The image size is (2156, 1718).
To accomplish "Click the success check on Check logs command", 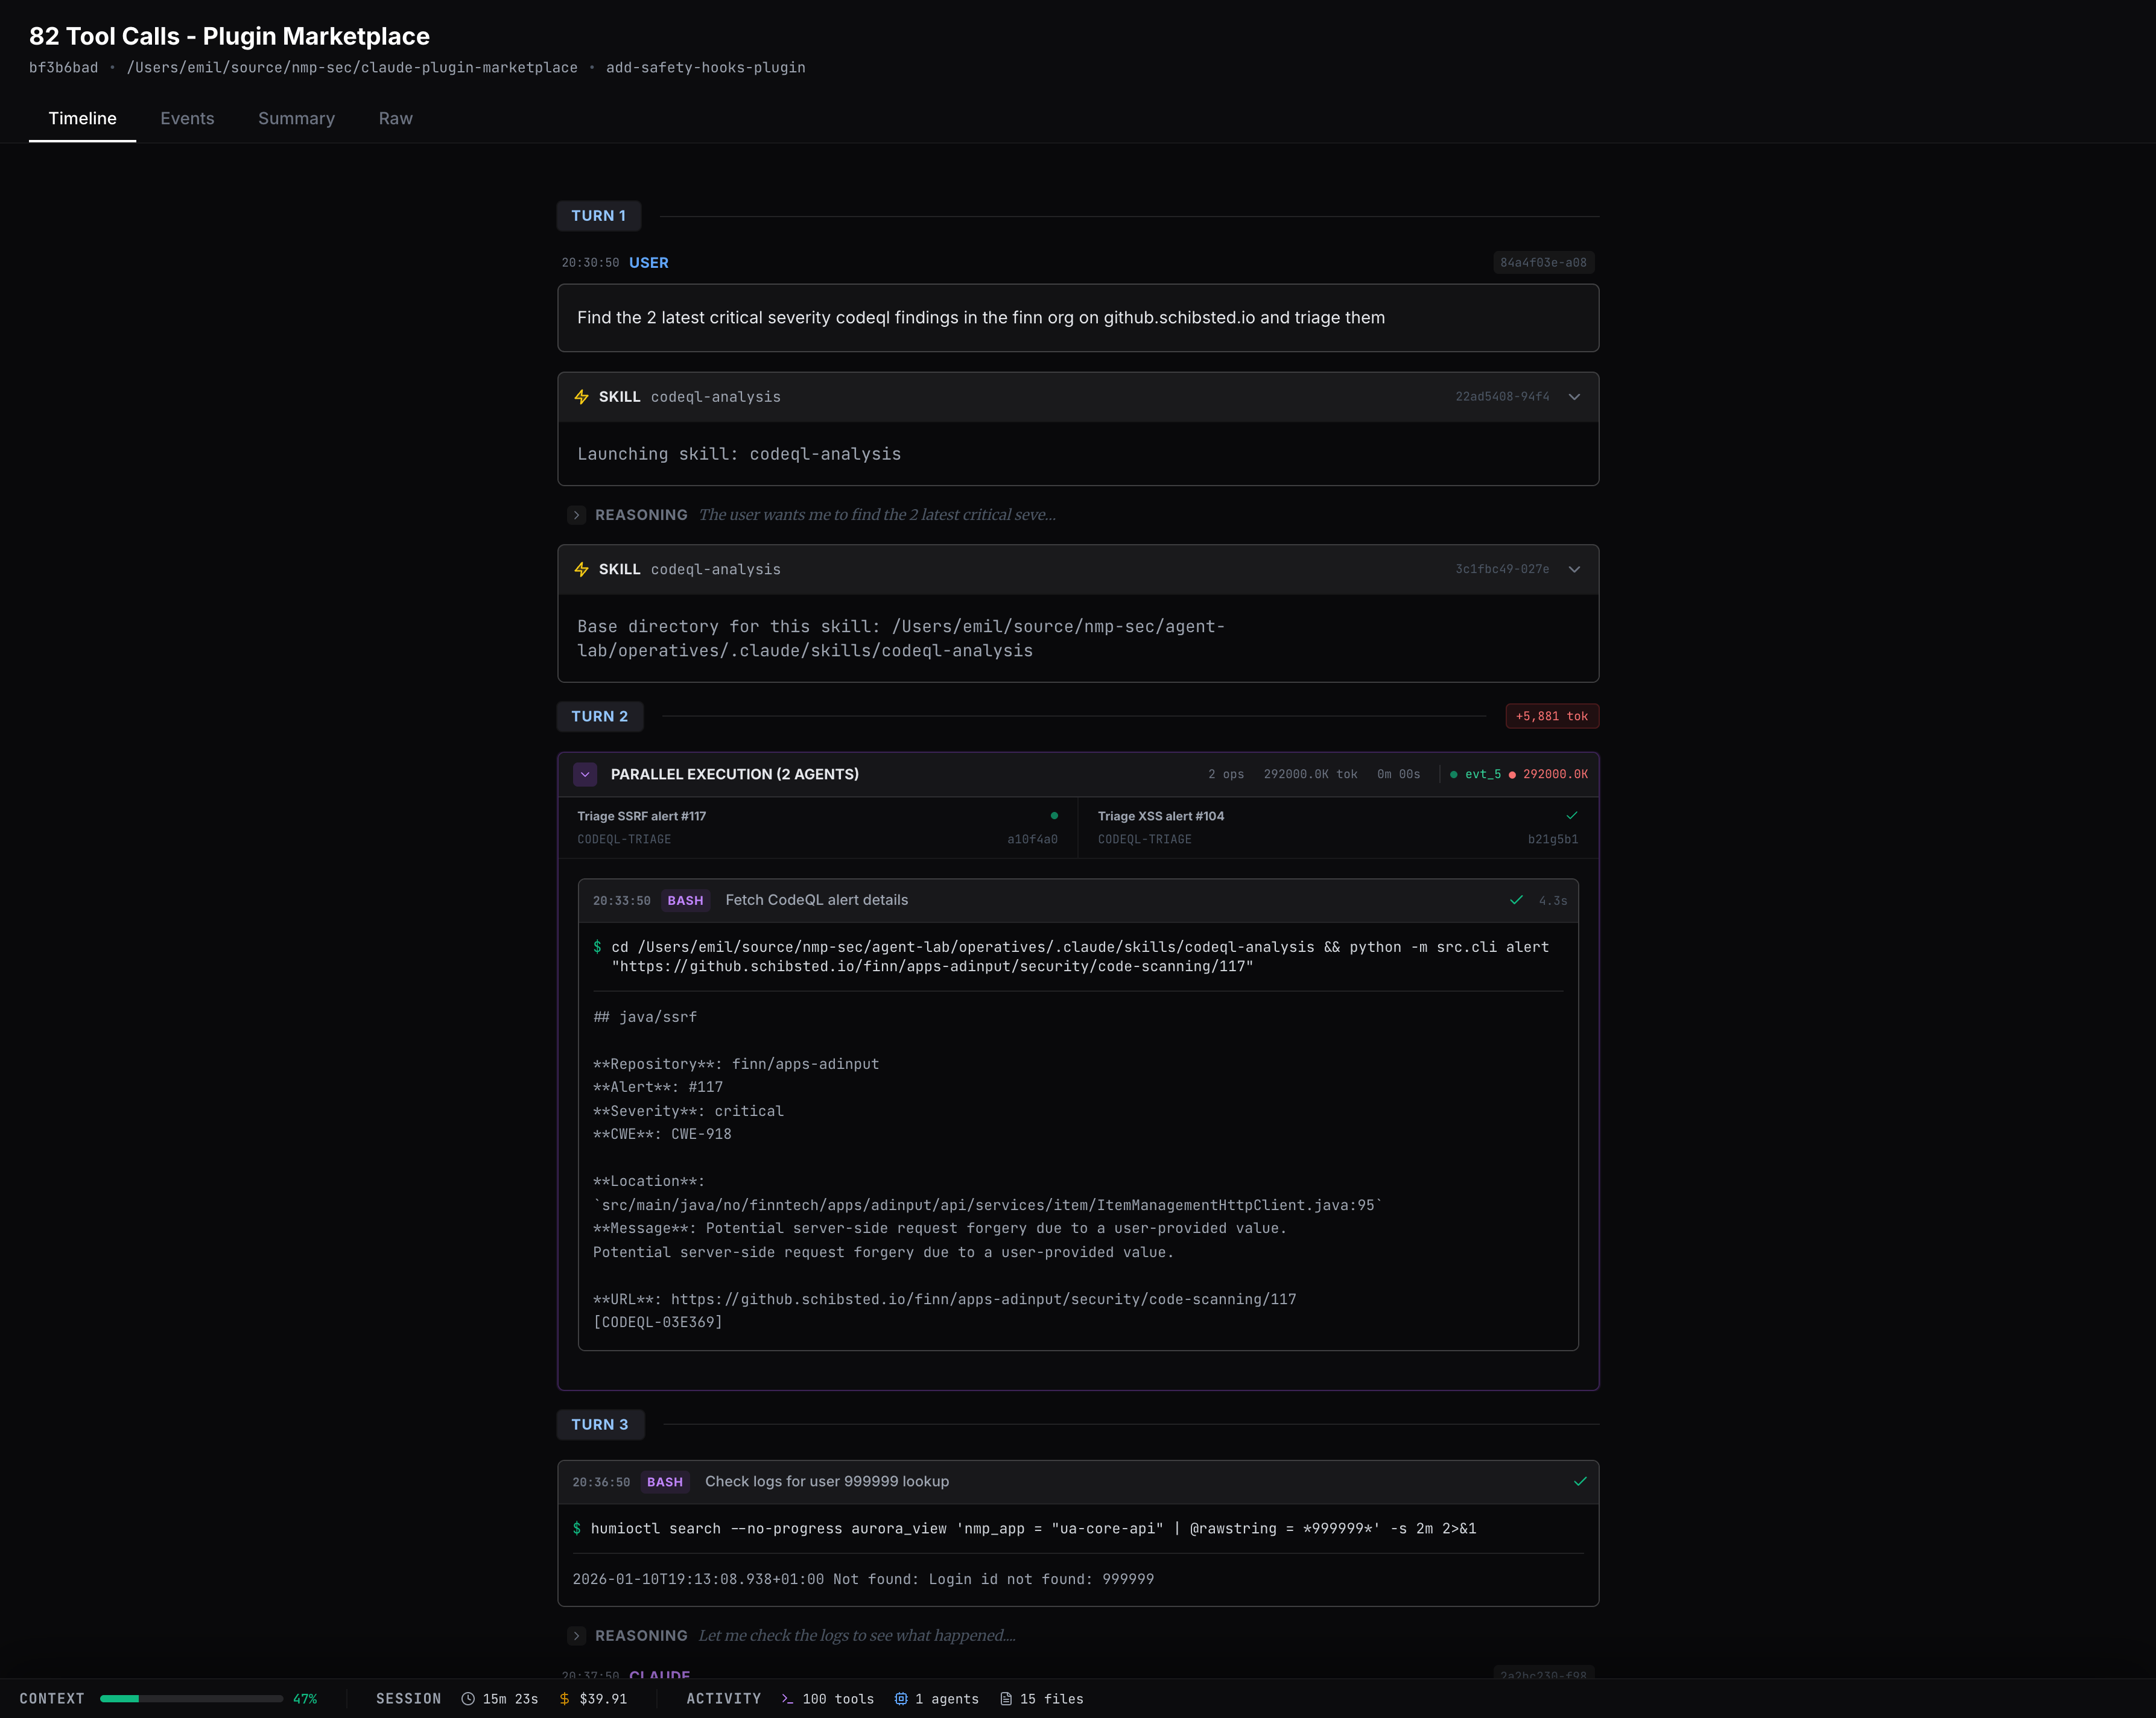I will click(x=1580, y=1481).
